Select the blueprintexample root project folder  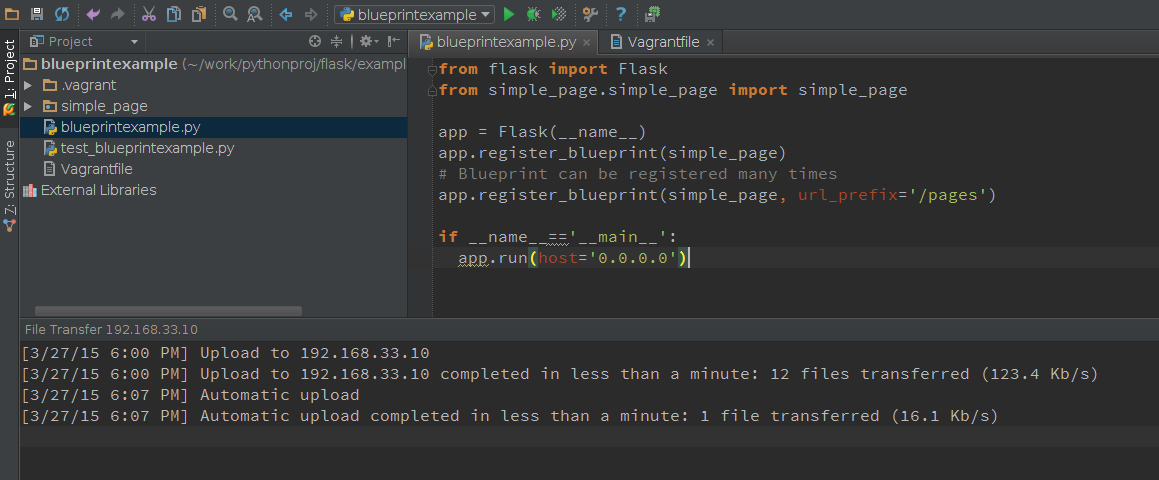coord(214,64)
